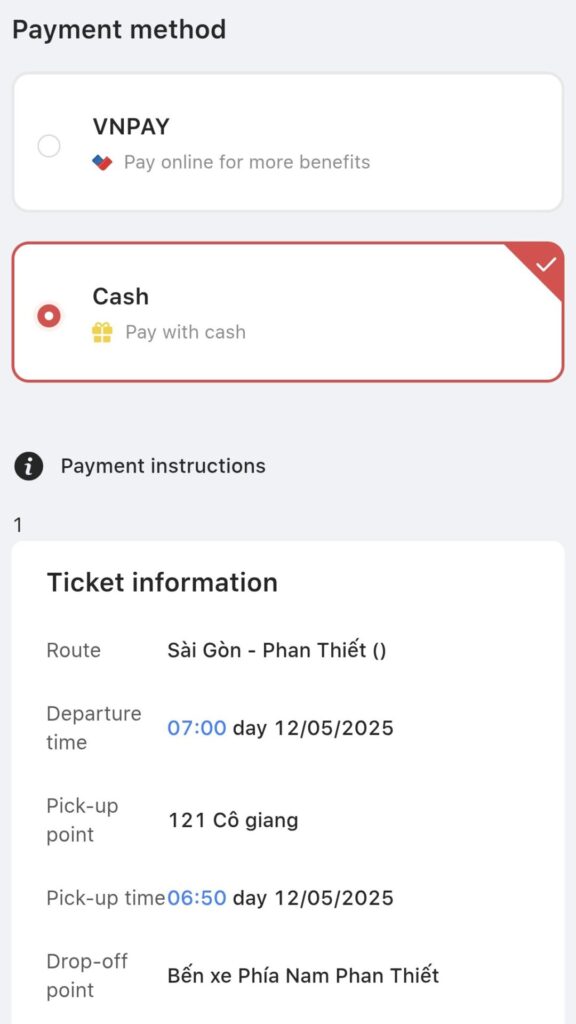Click the 'Pay with cash' subtitle
The height and width of the screenshot is (1024, 576).
pos(185,332)
